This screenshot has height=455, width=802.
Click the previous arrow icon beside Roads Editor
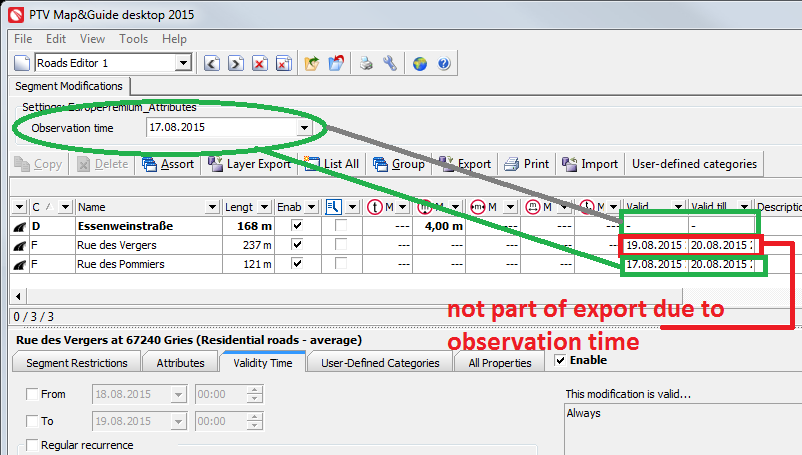(x=212, y=63)
